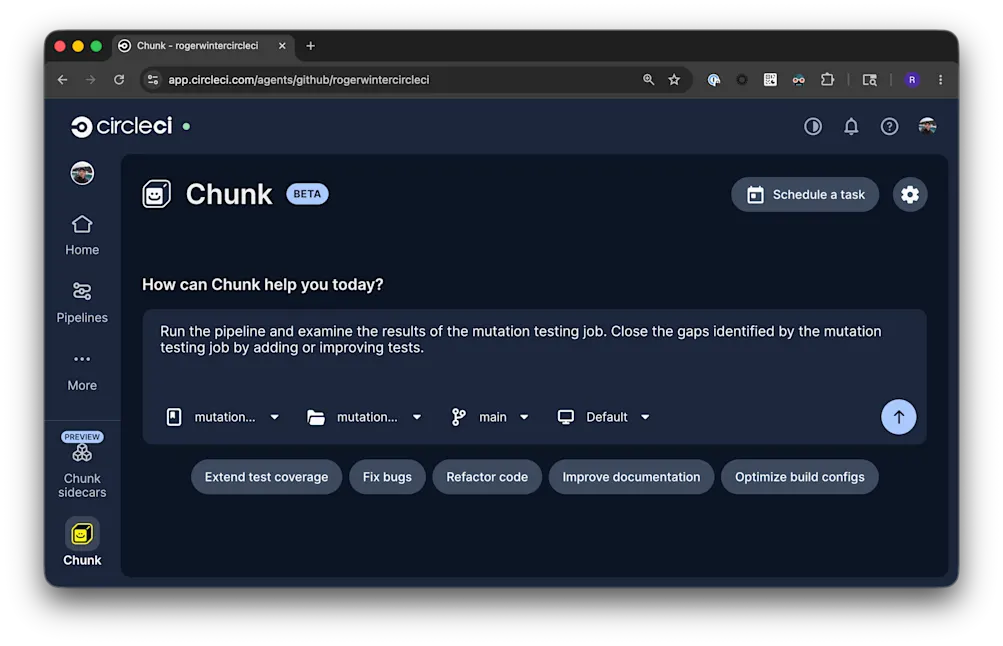The width and height of the screenshot is (1003, 646).
Task: Go forward in browser
Action: tap(90, 80)
